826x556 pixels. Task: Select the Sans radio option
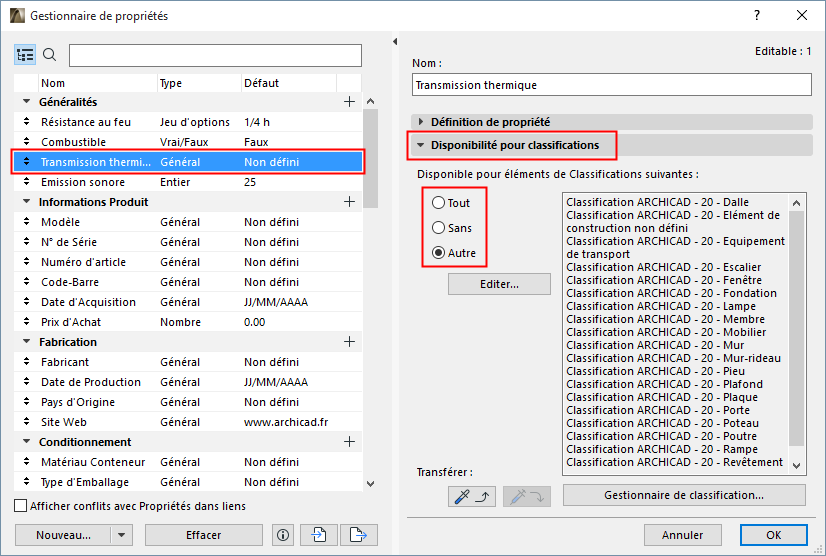pyautogui.click(x=438, y=228)
